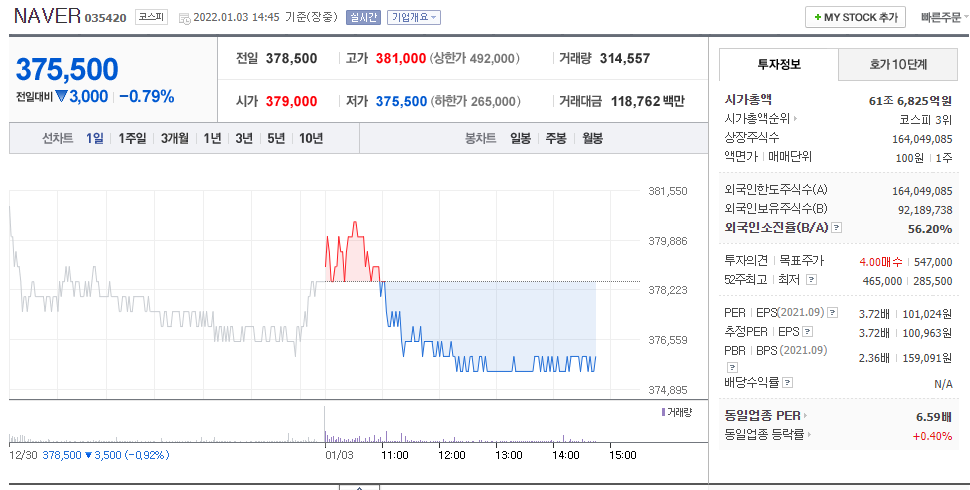Click the +0.40% industry change value

pyautogui.click(x=932, y=436)
